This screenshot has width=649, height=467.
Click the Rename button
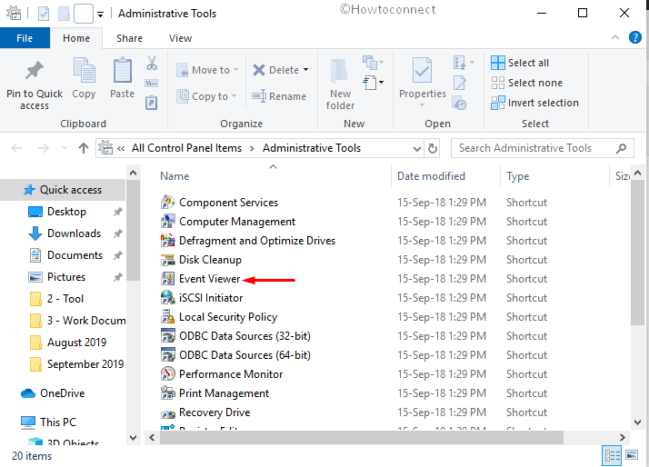[279, 96]
